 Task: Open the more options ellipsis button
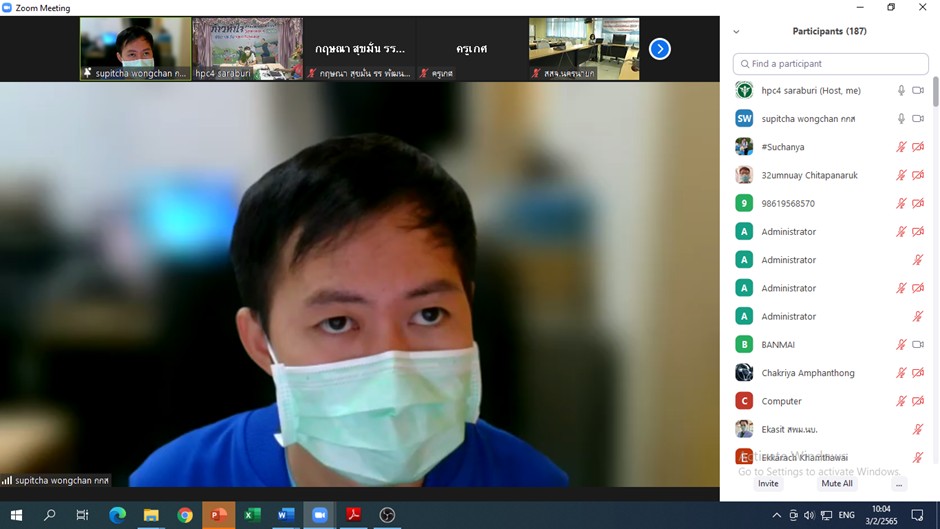click(x=898, y=484)
